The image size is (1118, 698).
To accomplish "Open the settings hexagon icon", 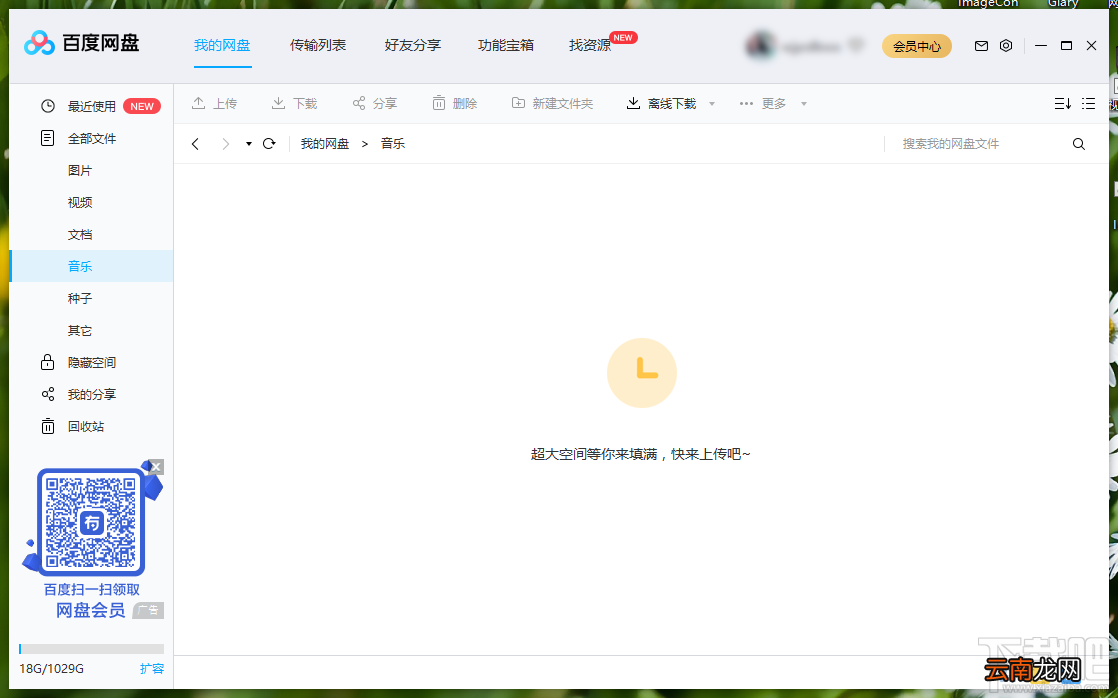I will pyautogui.click(x=1006, y=46).
